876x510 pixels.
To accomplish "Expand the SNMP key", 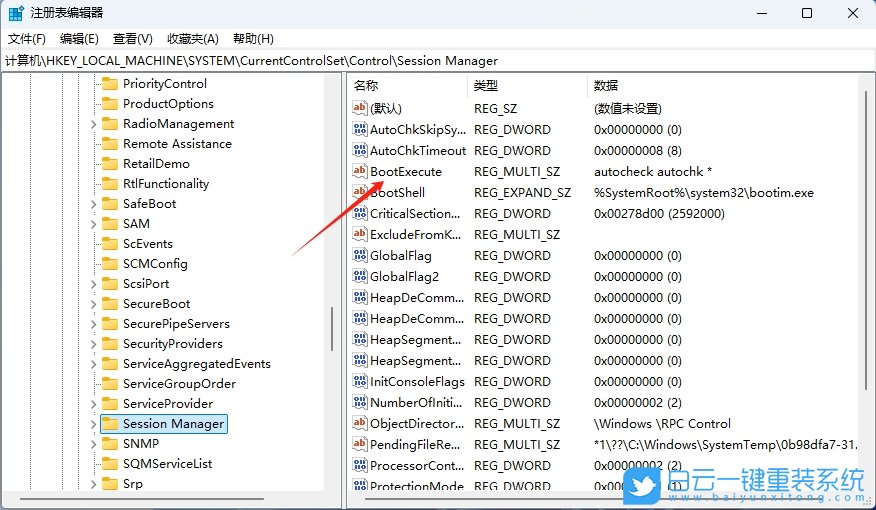I will click(x=93, y=444).
